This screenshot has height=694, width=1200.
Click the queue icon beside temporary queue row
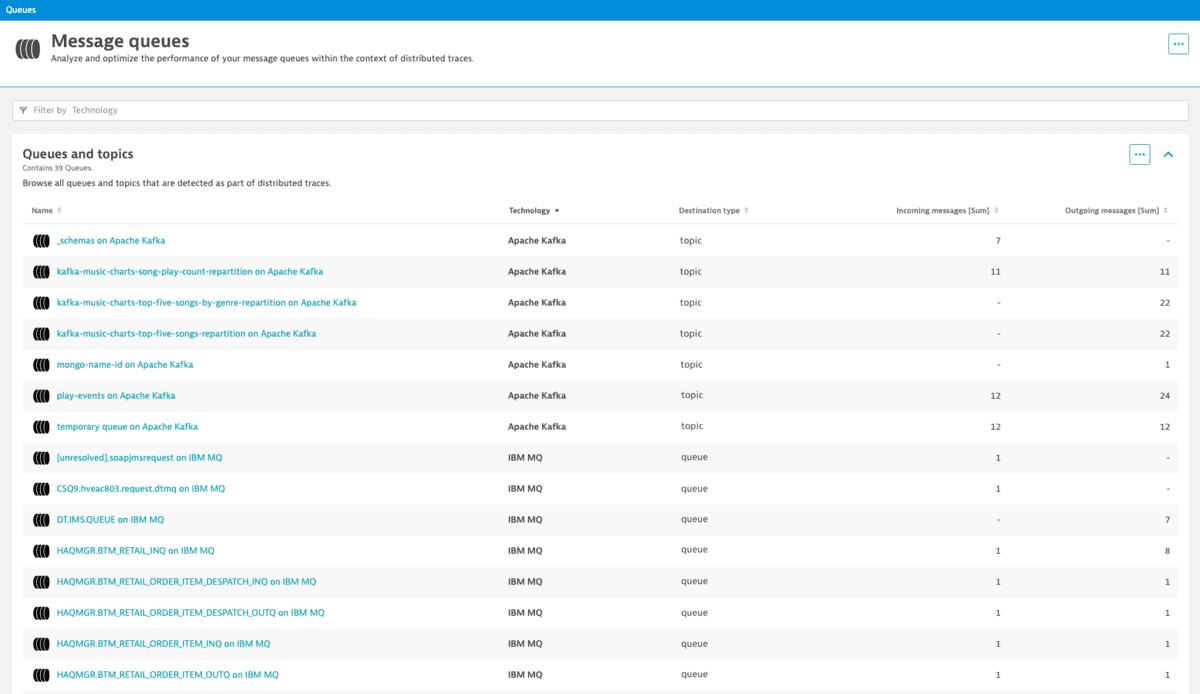coord(40,426)
